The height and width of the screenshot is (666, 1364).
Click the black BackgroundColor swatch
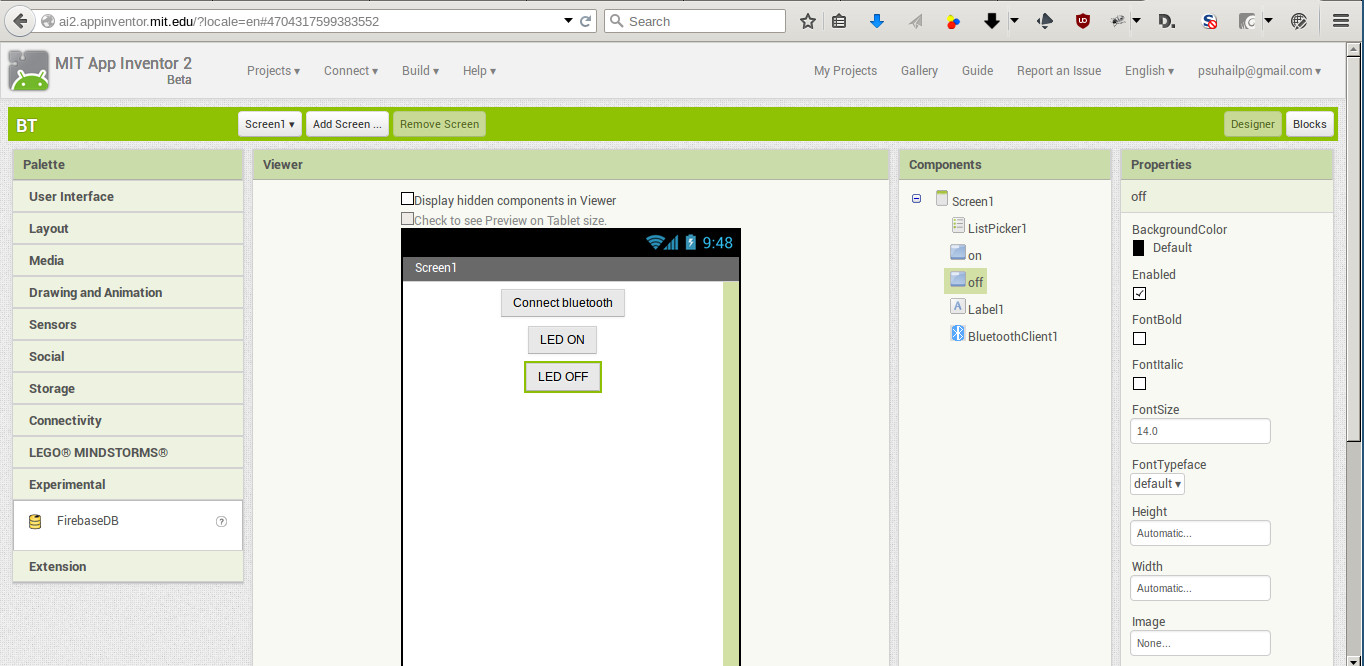tap(1138, 248)
